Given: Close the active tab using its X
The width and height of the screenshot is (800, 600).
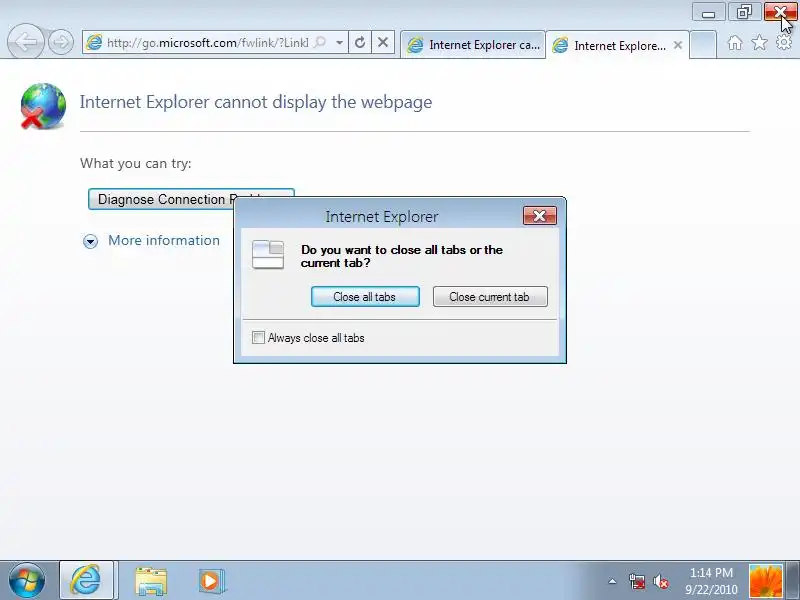Looking at the screenshot, I should pos(678,45).
